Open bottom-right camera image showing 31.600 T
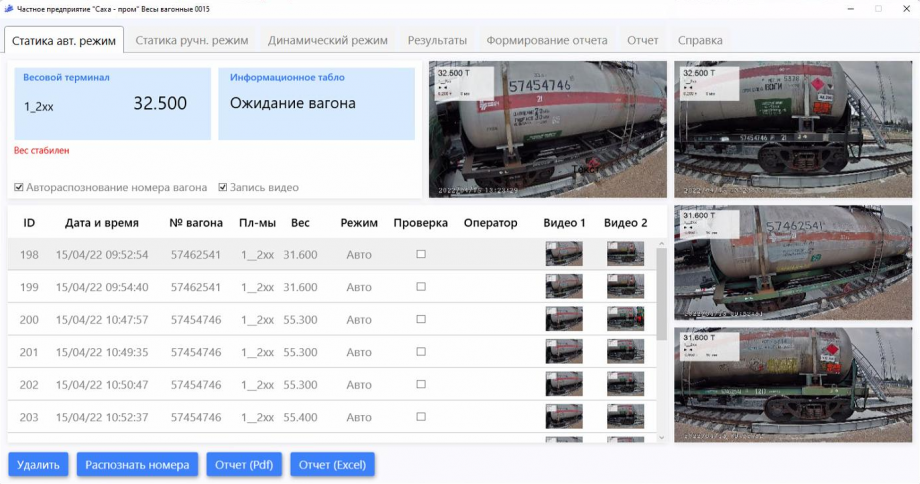The height and width of the screenshot is (484, 920). pos(794,385)
